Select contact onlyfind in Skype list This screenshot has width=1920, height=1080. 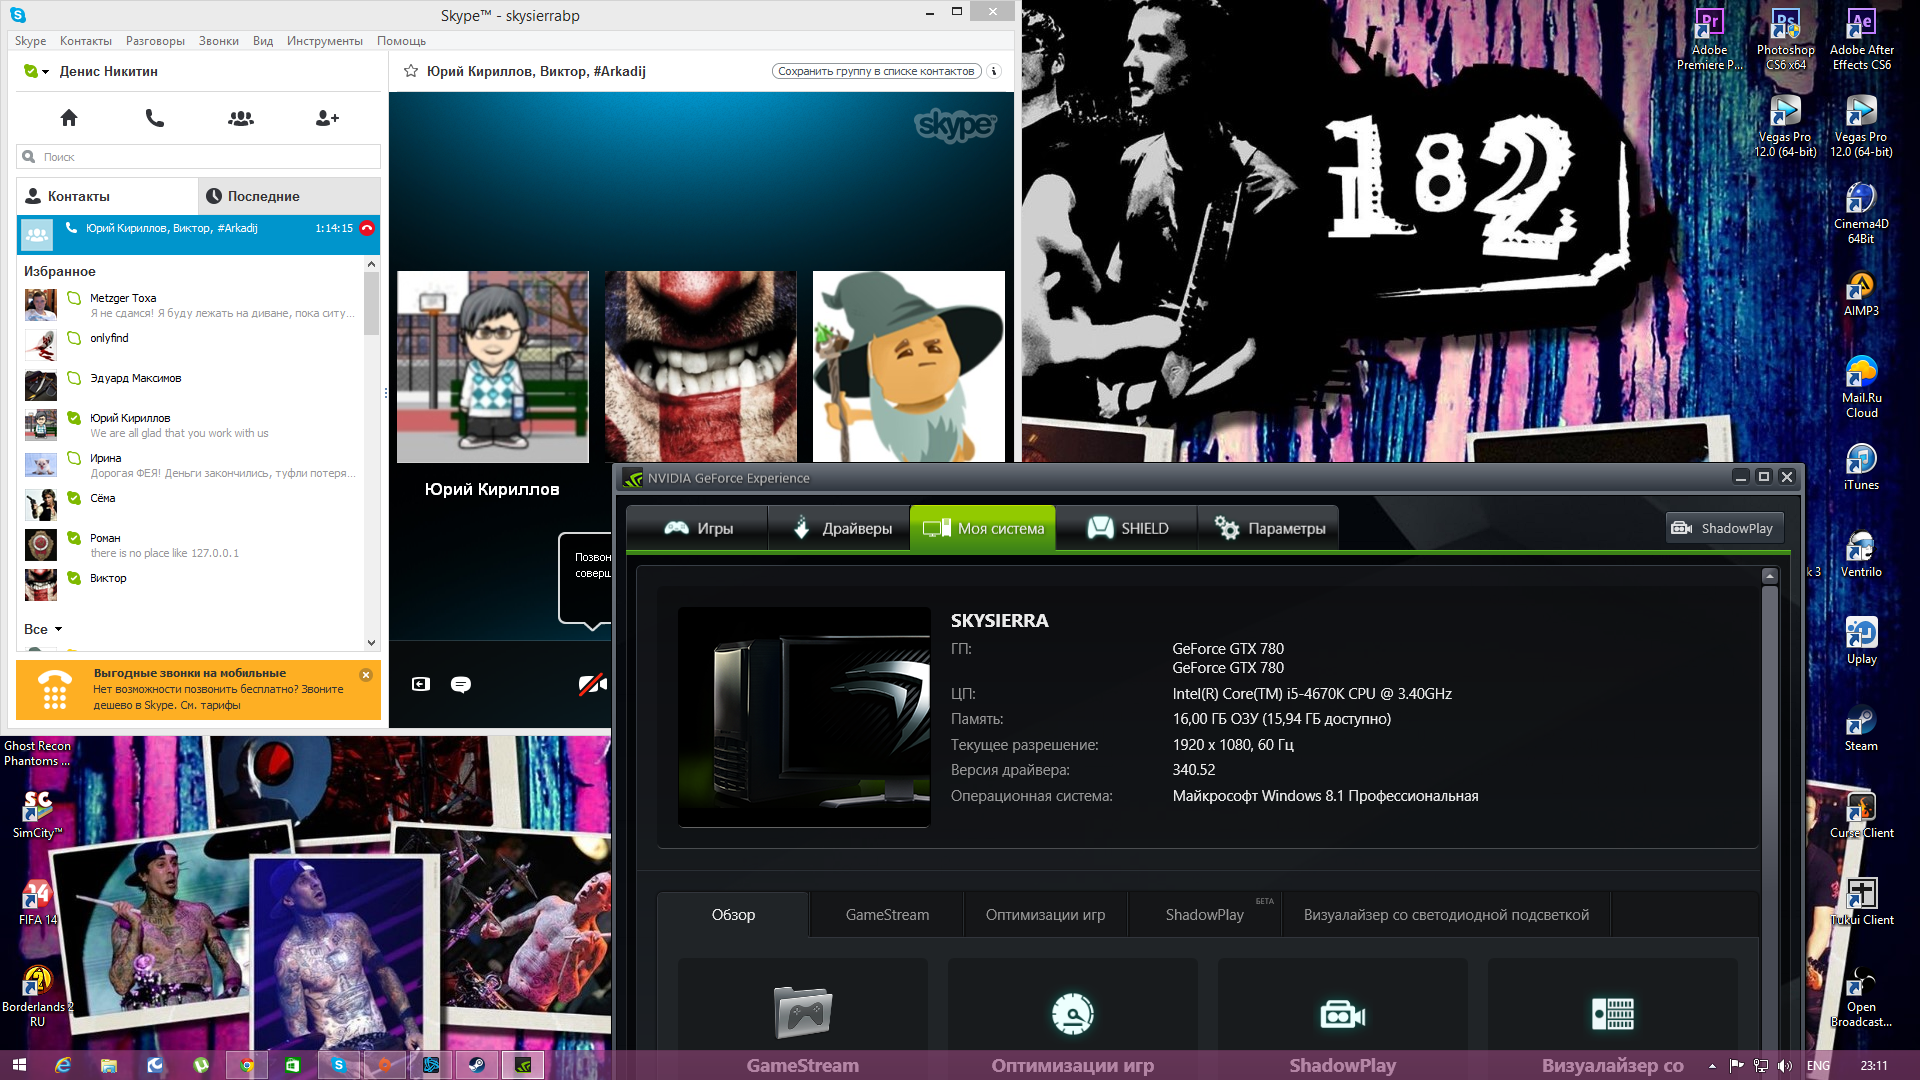[190, 345]
